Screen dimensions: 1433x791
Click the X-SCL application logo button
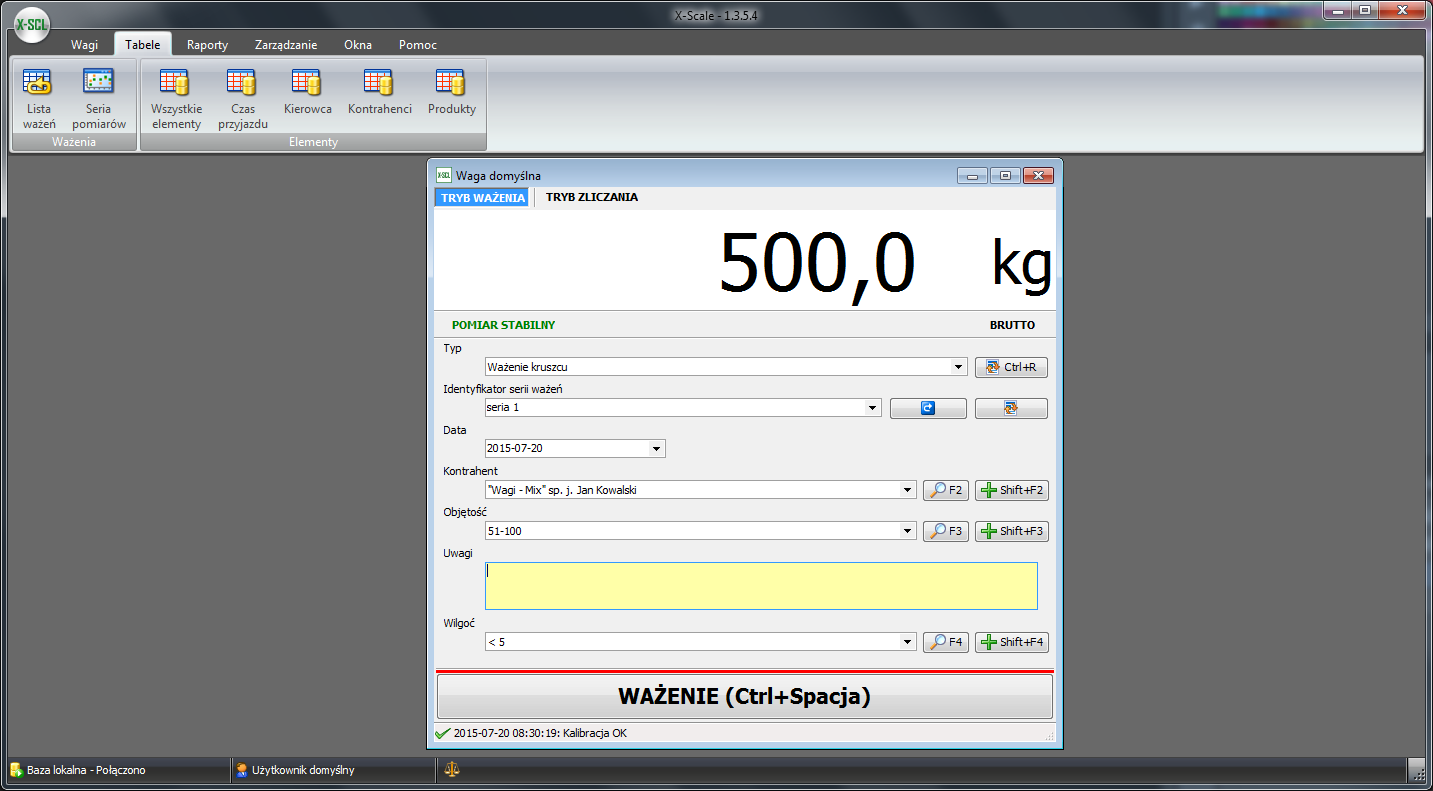click(32, 24)
